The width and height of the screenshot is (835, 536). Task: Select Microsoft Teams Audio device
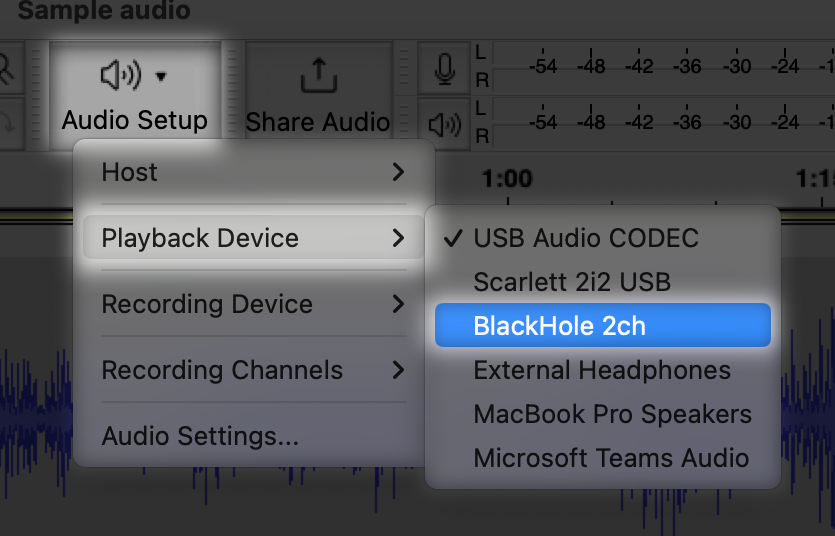611,458
